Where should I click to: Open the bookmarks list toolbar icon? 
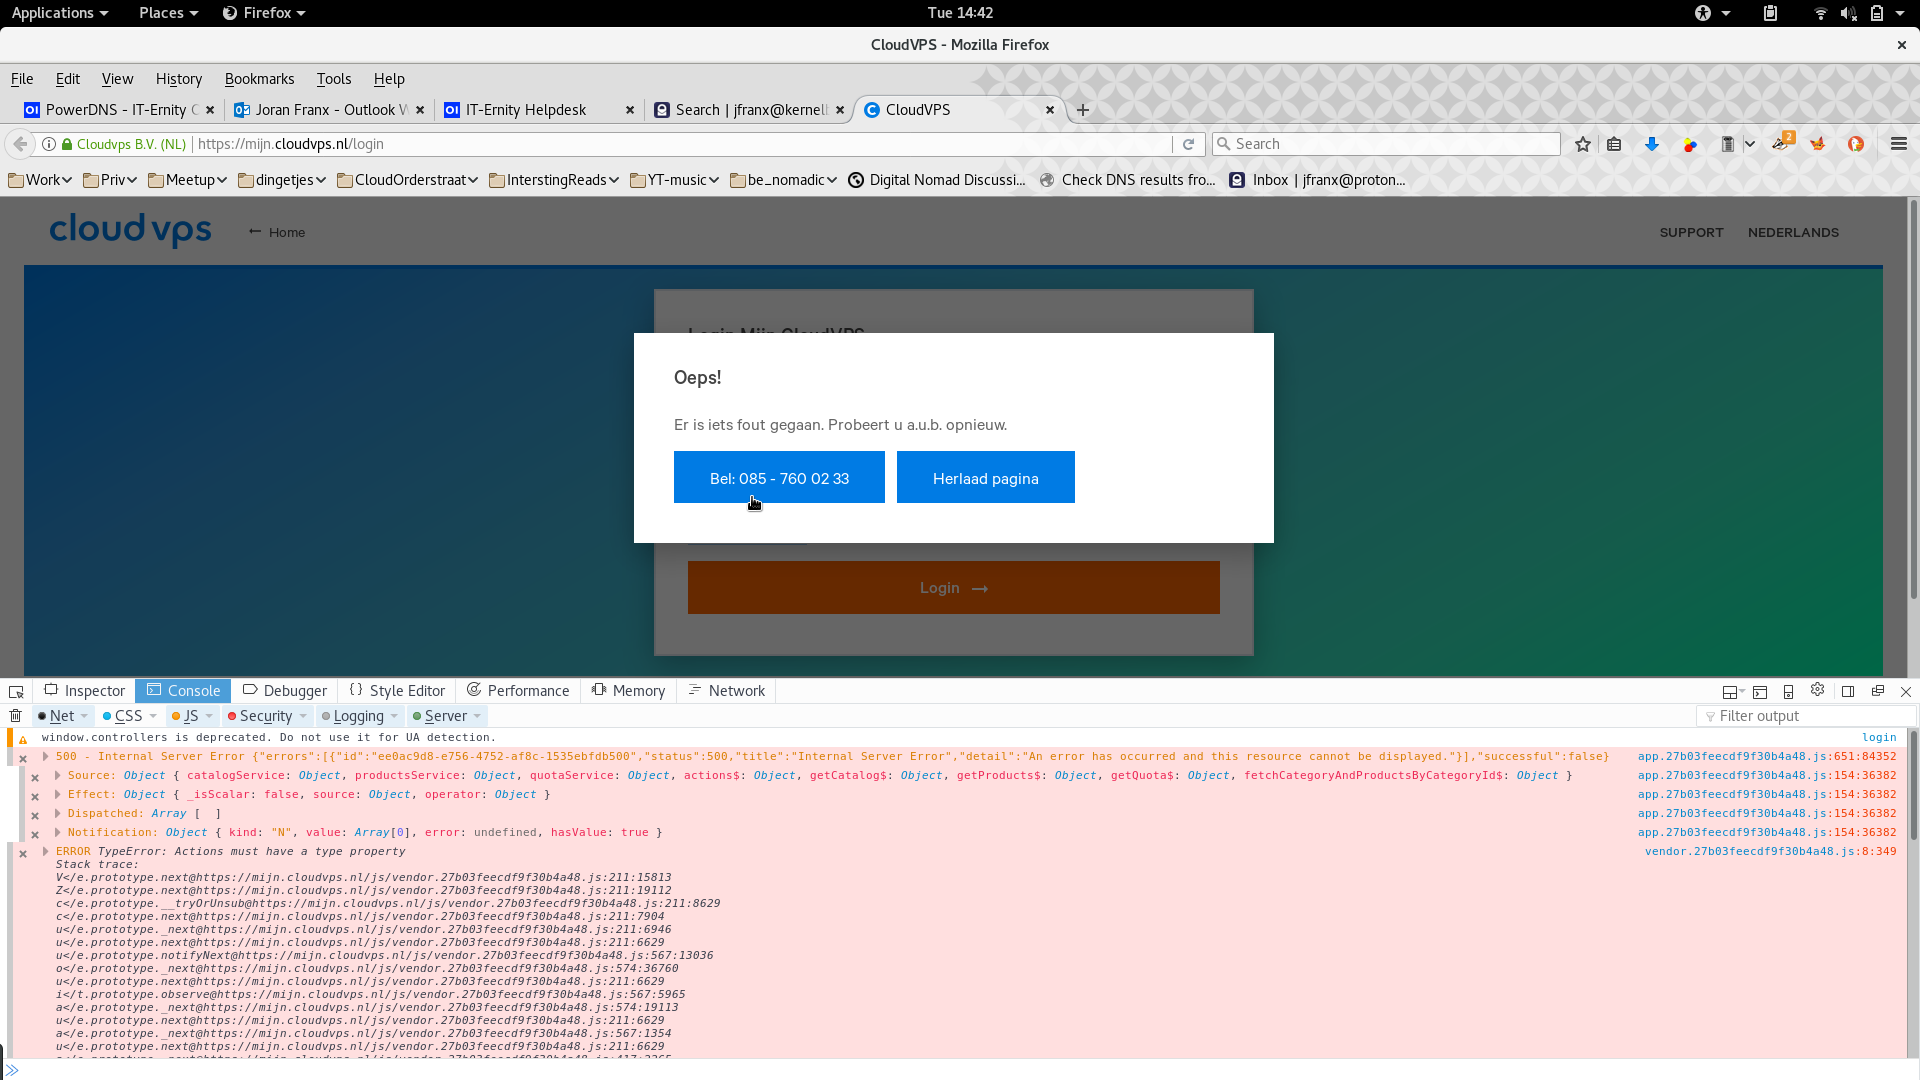pyautogui.click(x=1614, y=144)
